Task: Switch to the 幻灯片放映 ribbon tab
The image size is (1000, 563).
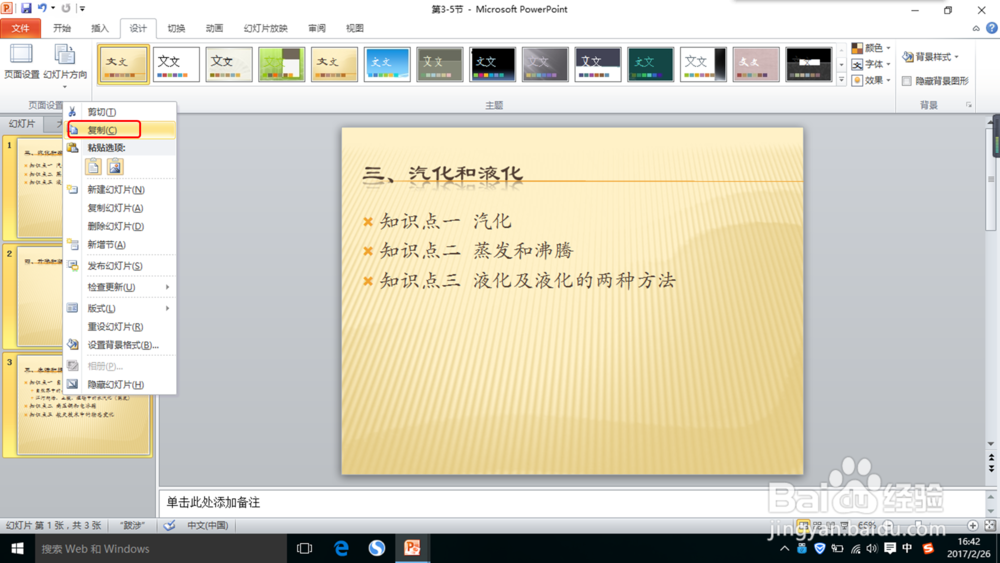Action: (x=265, y=28)
